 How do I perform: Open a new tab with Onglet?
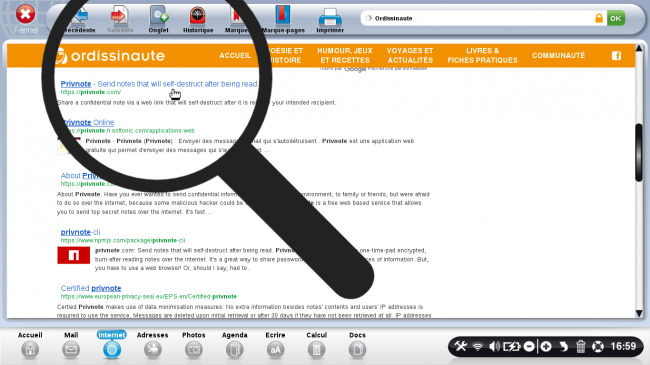point(158,19)
